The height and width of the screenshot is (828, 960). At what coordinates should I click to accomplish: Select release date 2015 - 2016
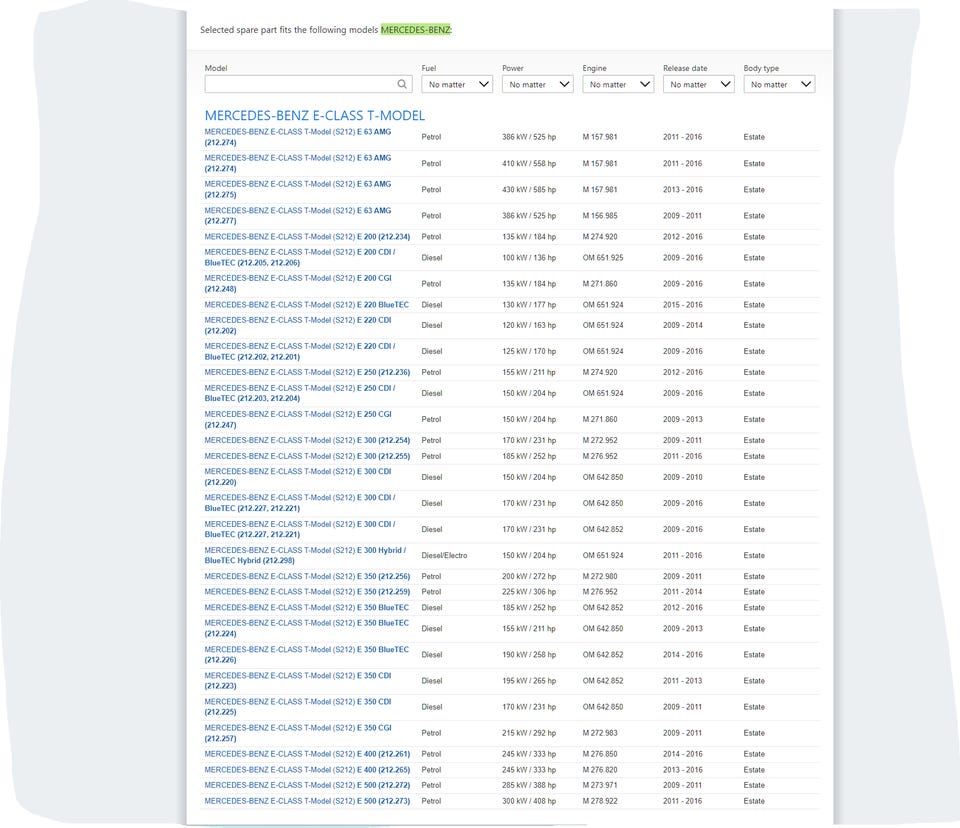tap(683, 304)
